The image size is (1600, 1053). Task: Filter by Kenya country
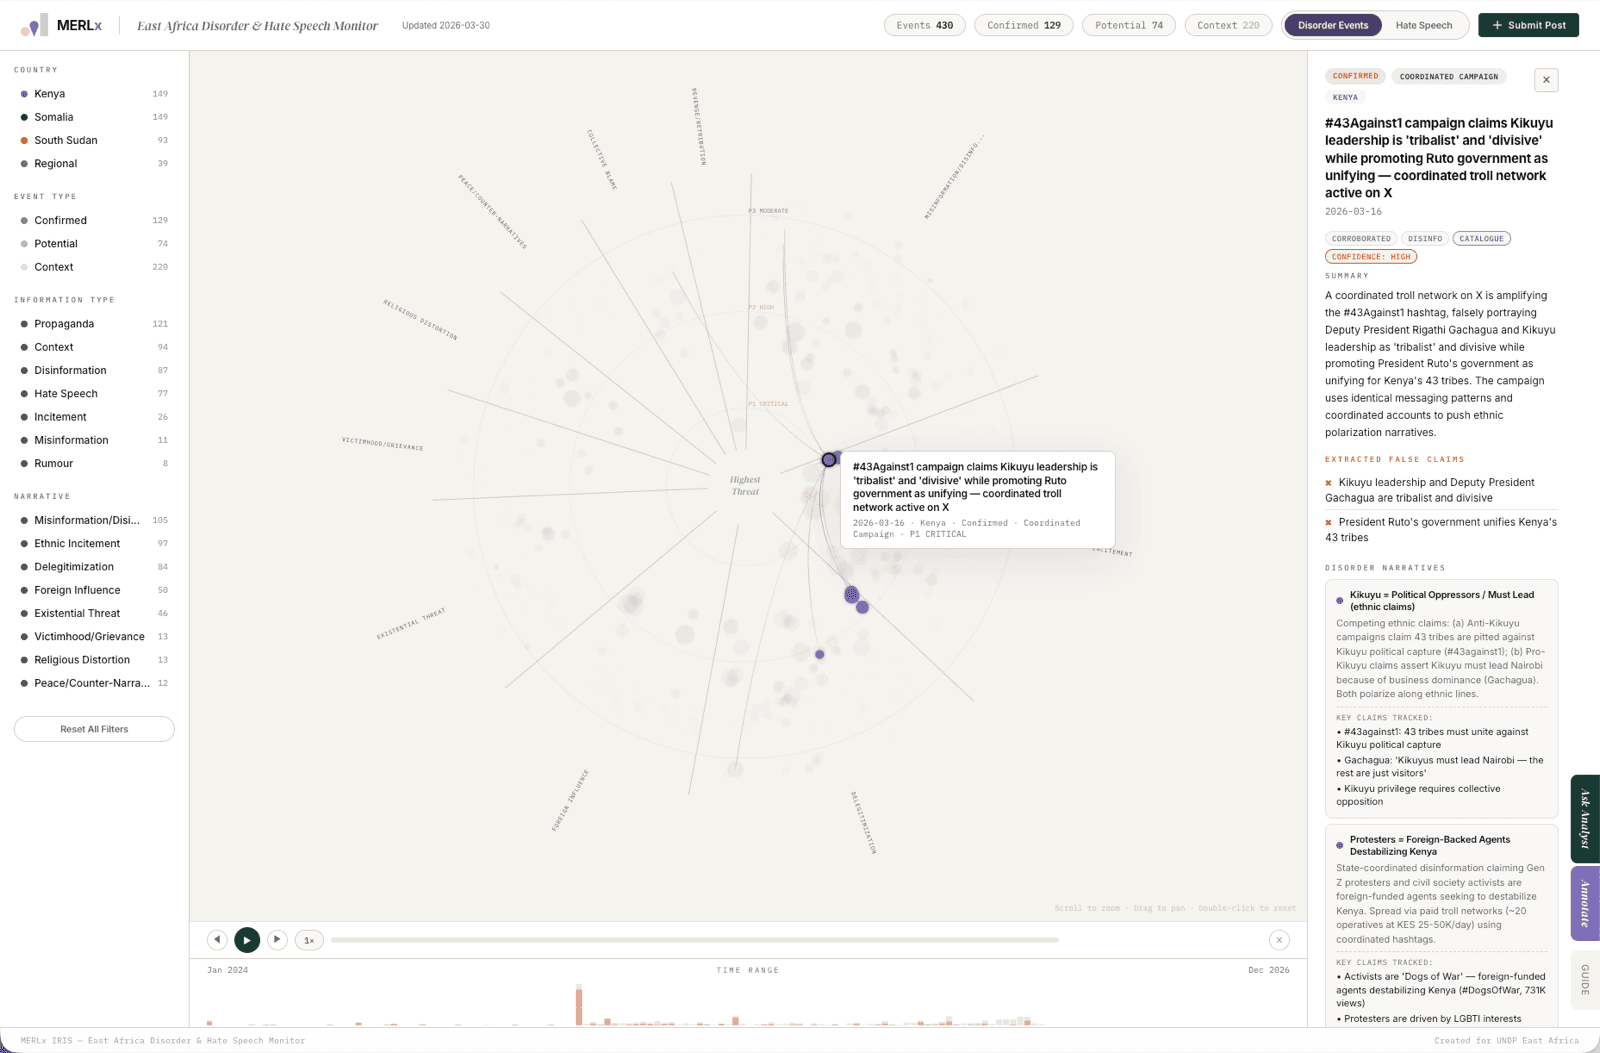click(x=94, y=94)
